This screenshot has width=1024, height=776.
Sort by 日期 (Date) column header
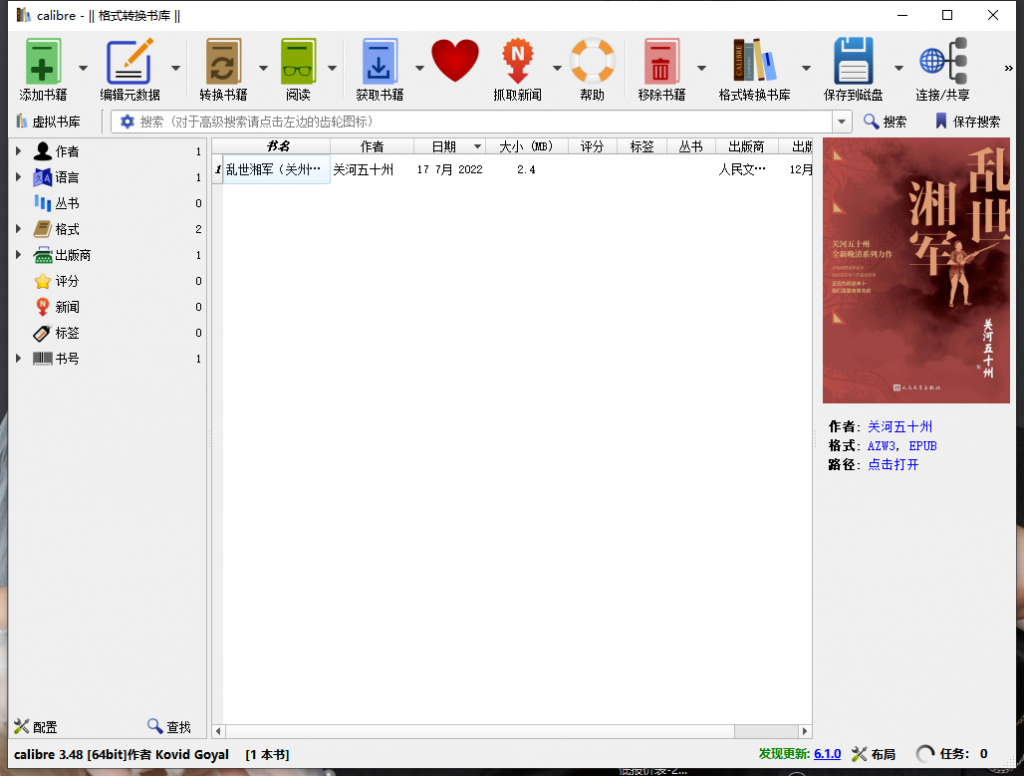(449, 146)
